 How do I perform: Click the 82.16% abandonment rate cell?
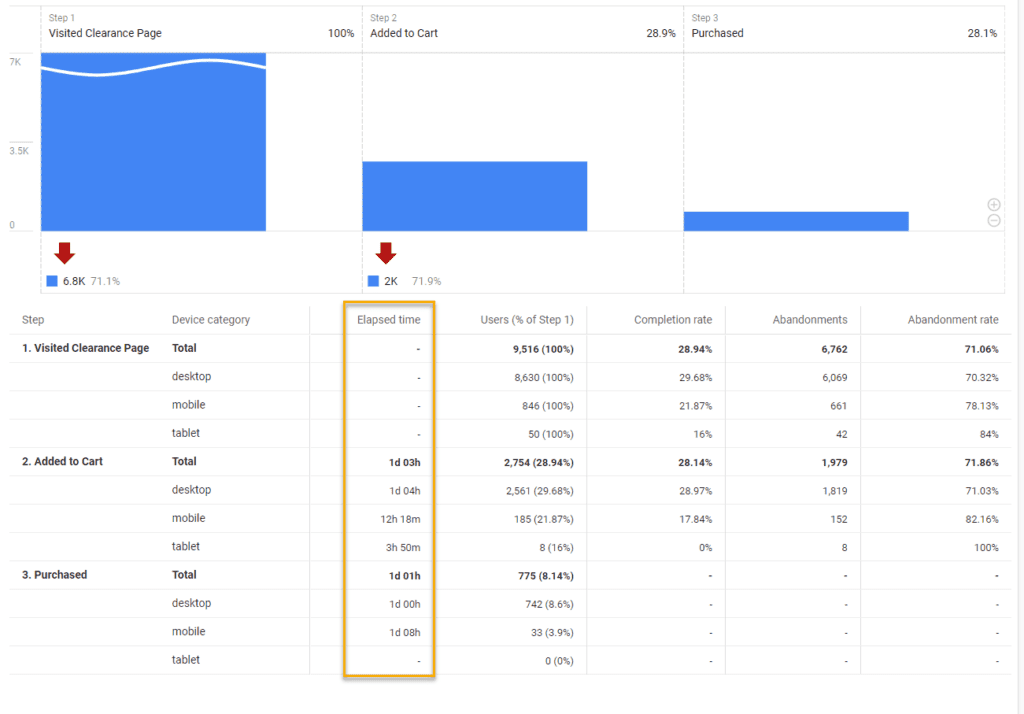(x=982, y=519)
